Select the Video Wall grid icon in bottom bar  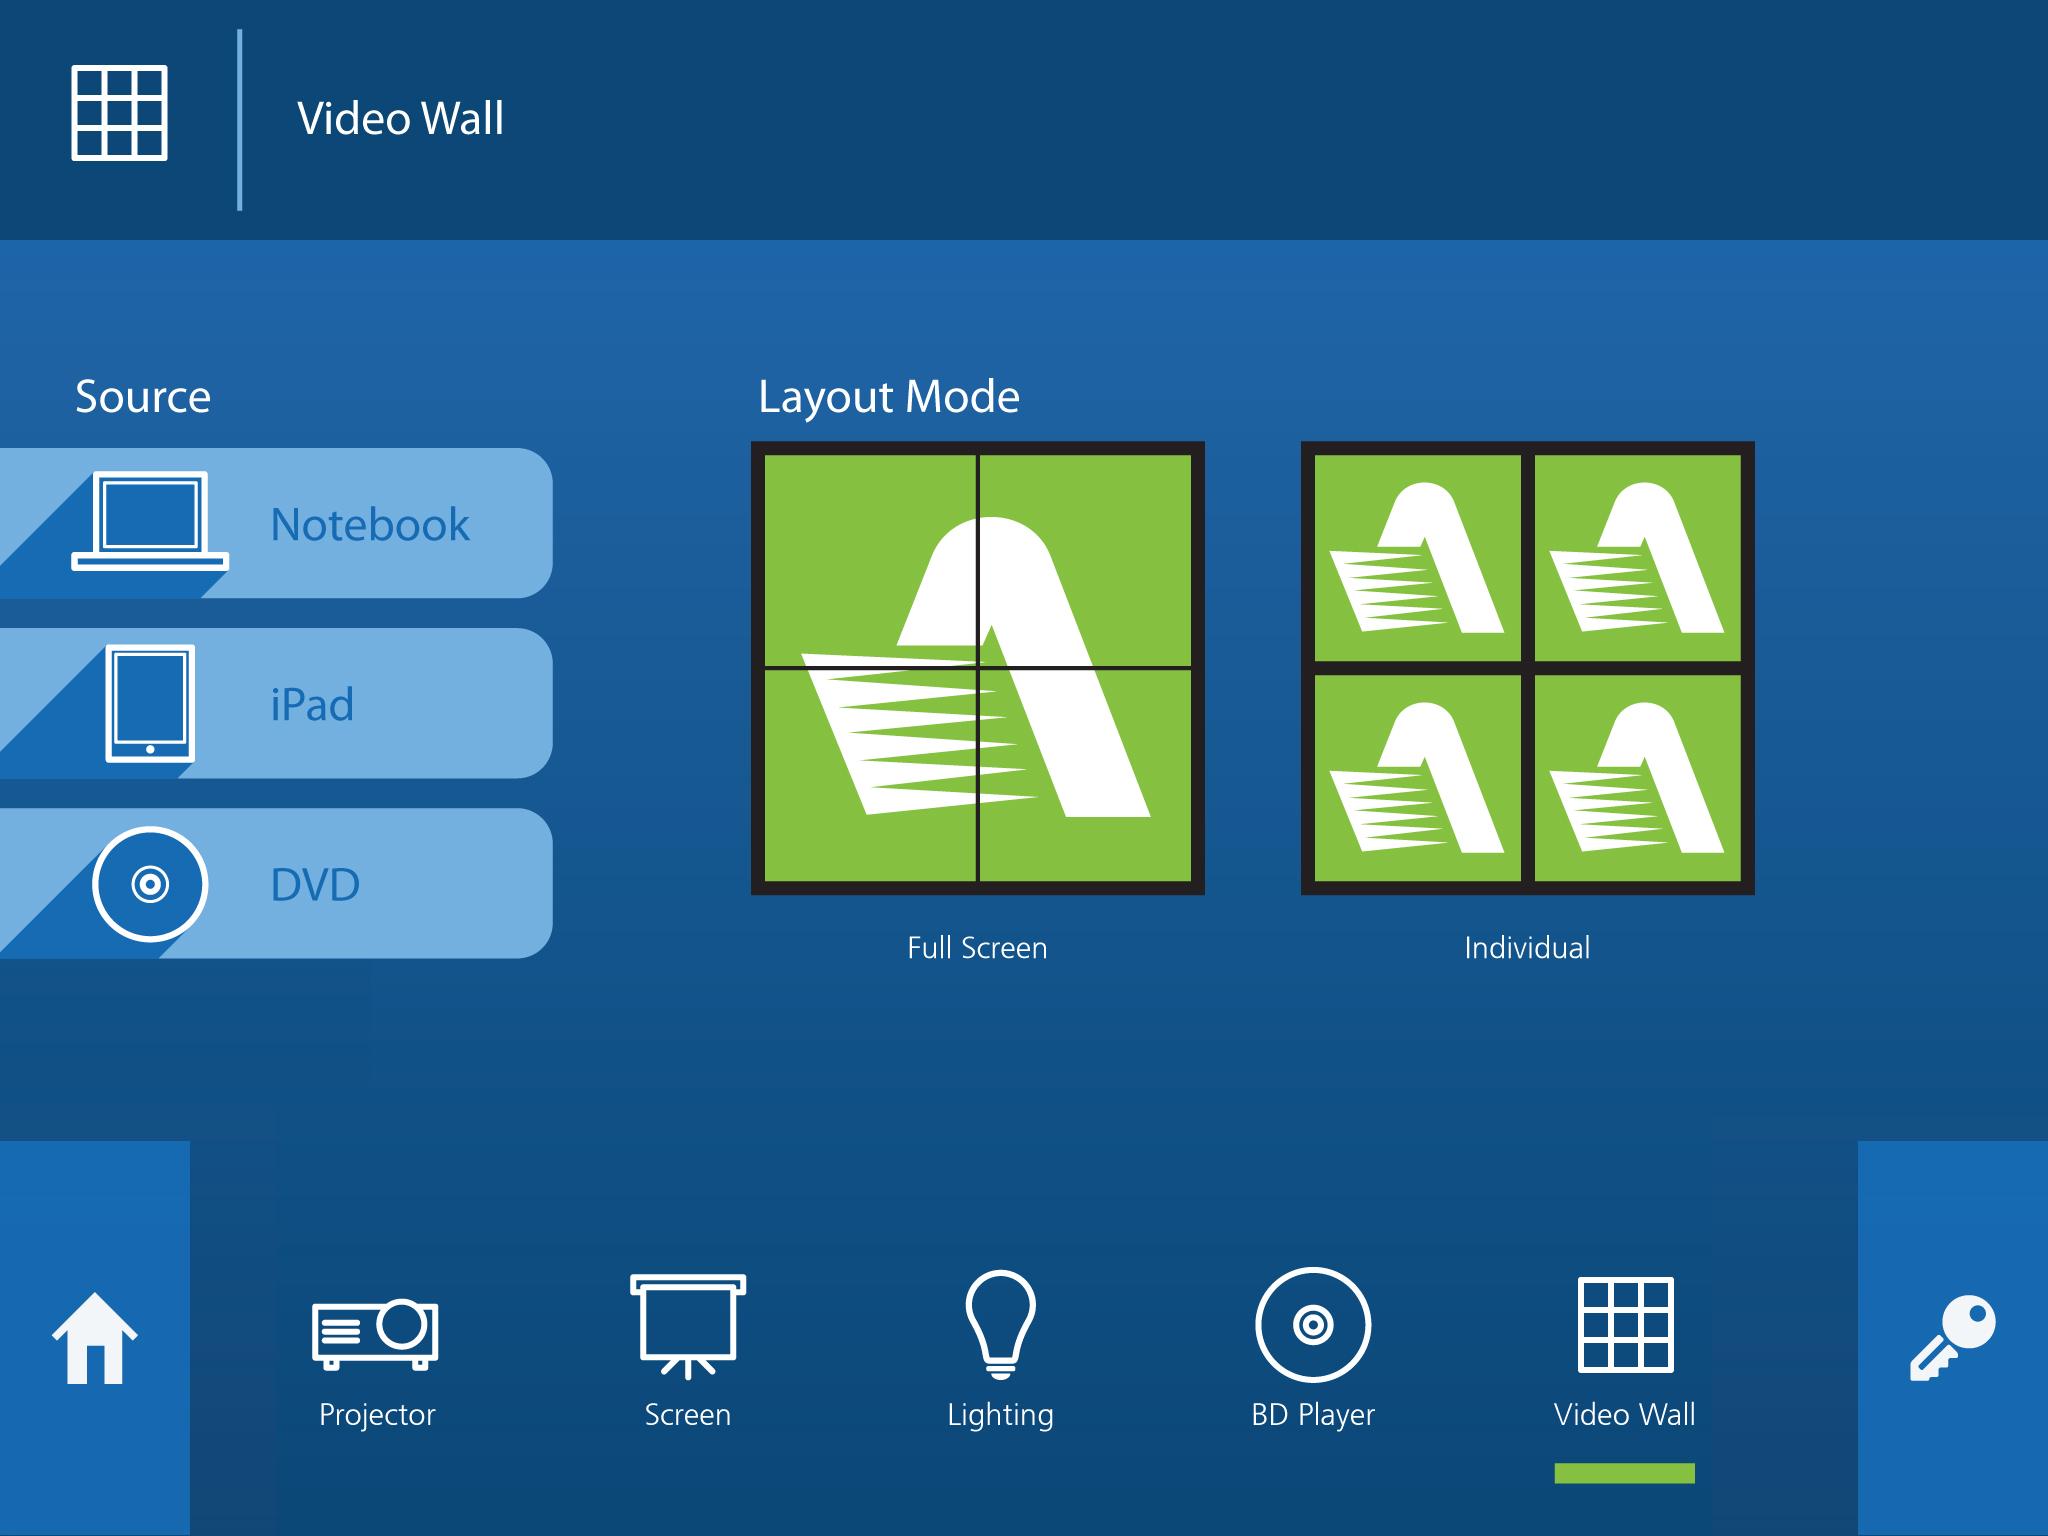tap(1625, 1325)
